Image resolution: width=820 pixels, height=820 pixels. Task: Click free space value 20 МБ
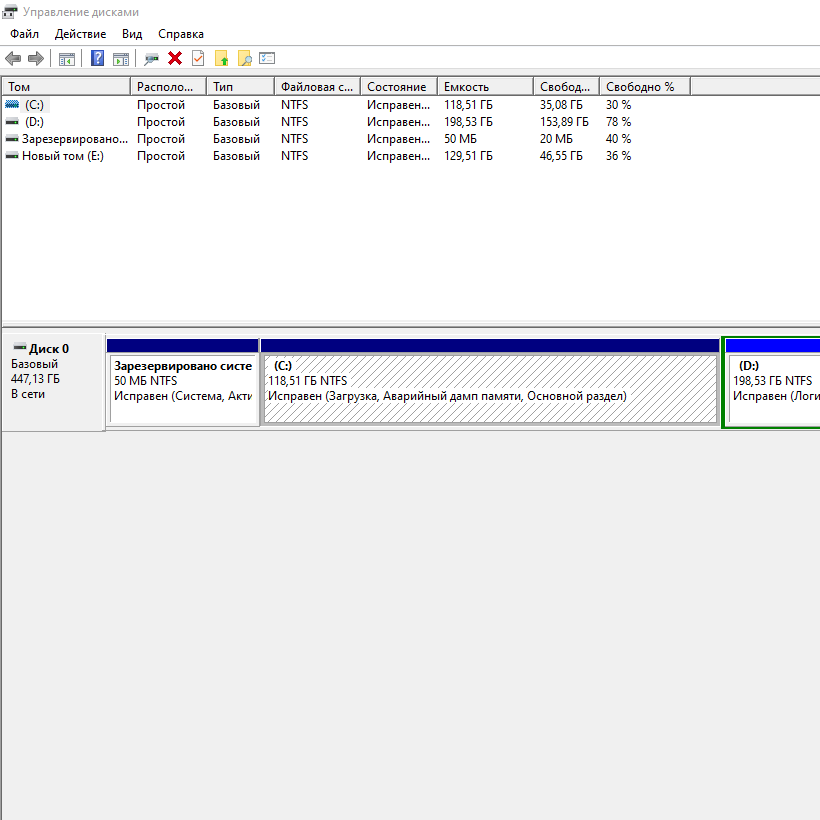tap(556, 139)
